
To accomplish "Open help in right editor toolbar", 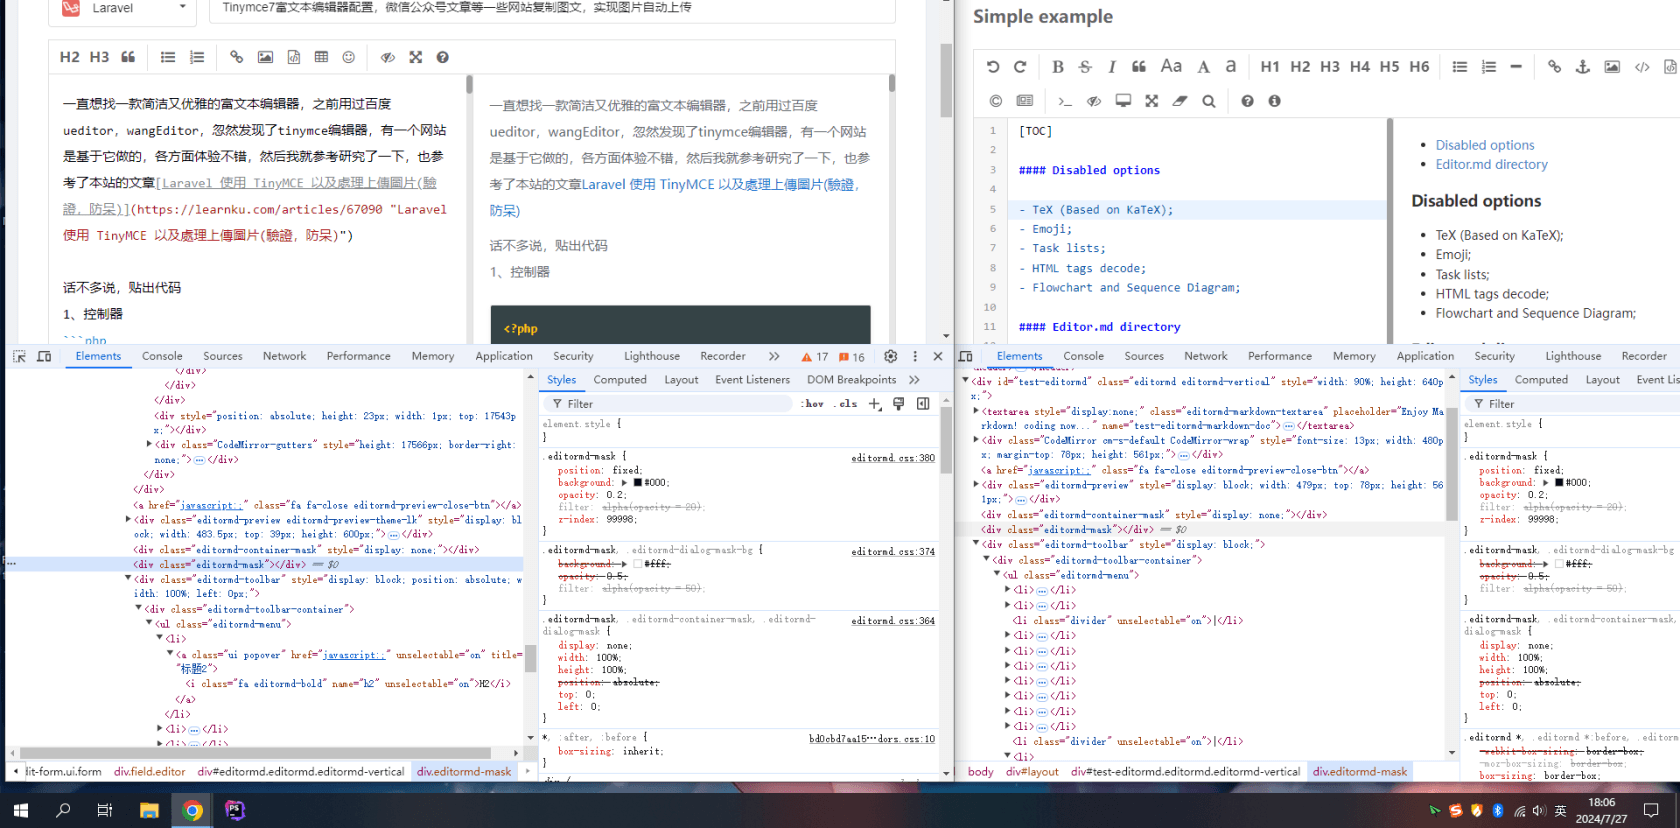I will click(1247, 101).
